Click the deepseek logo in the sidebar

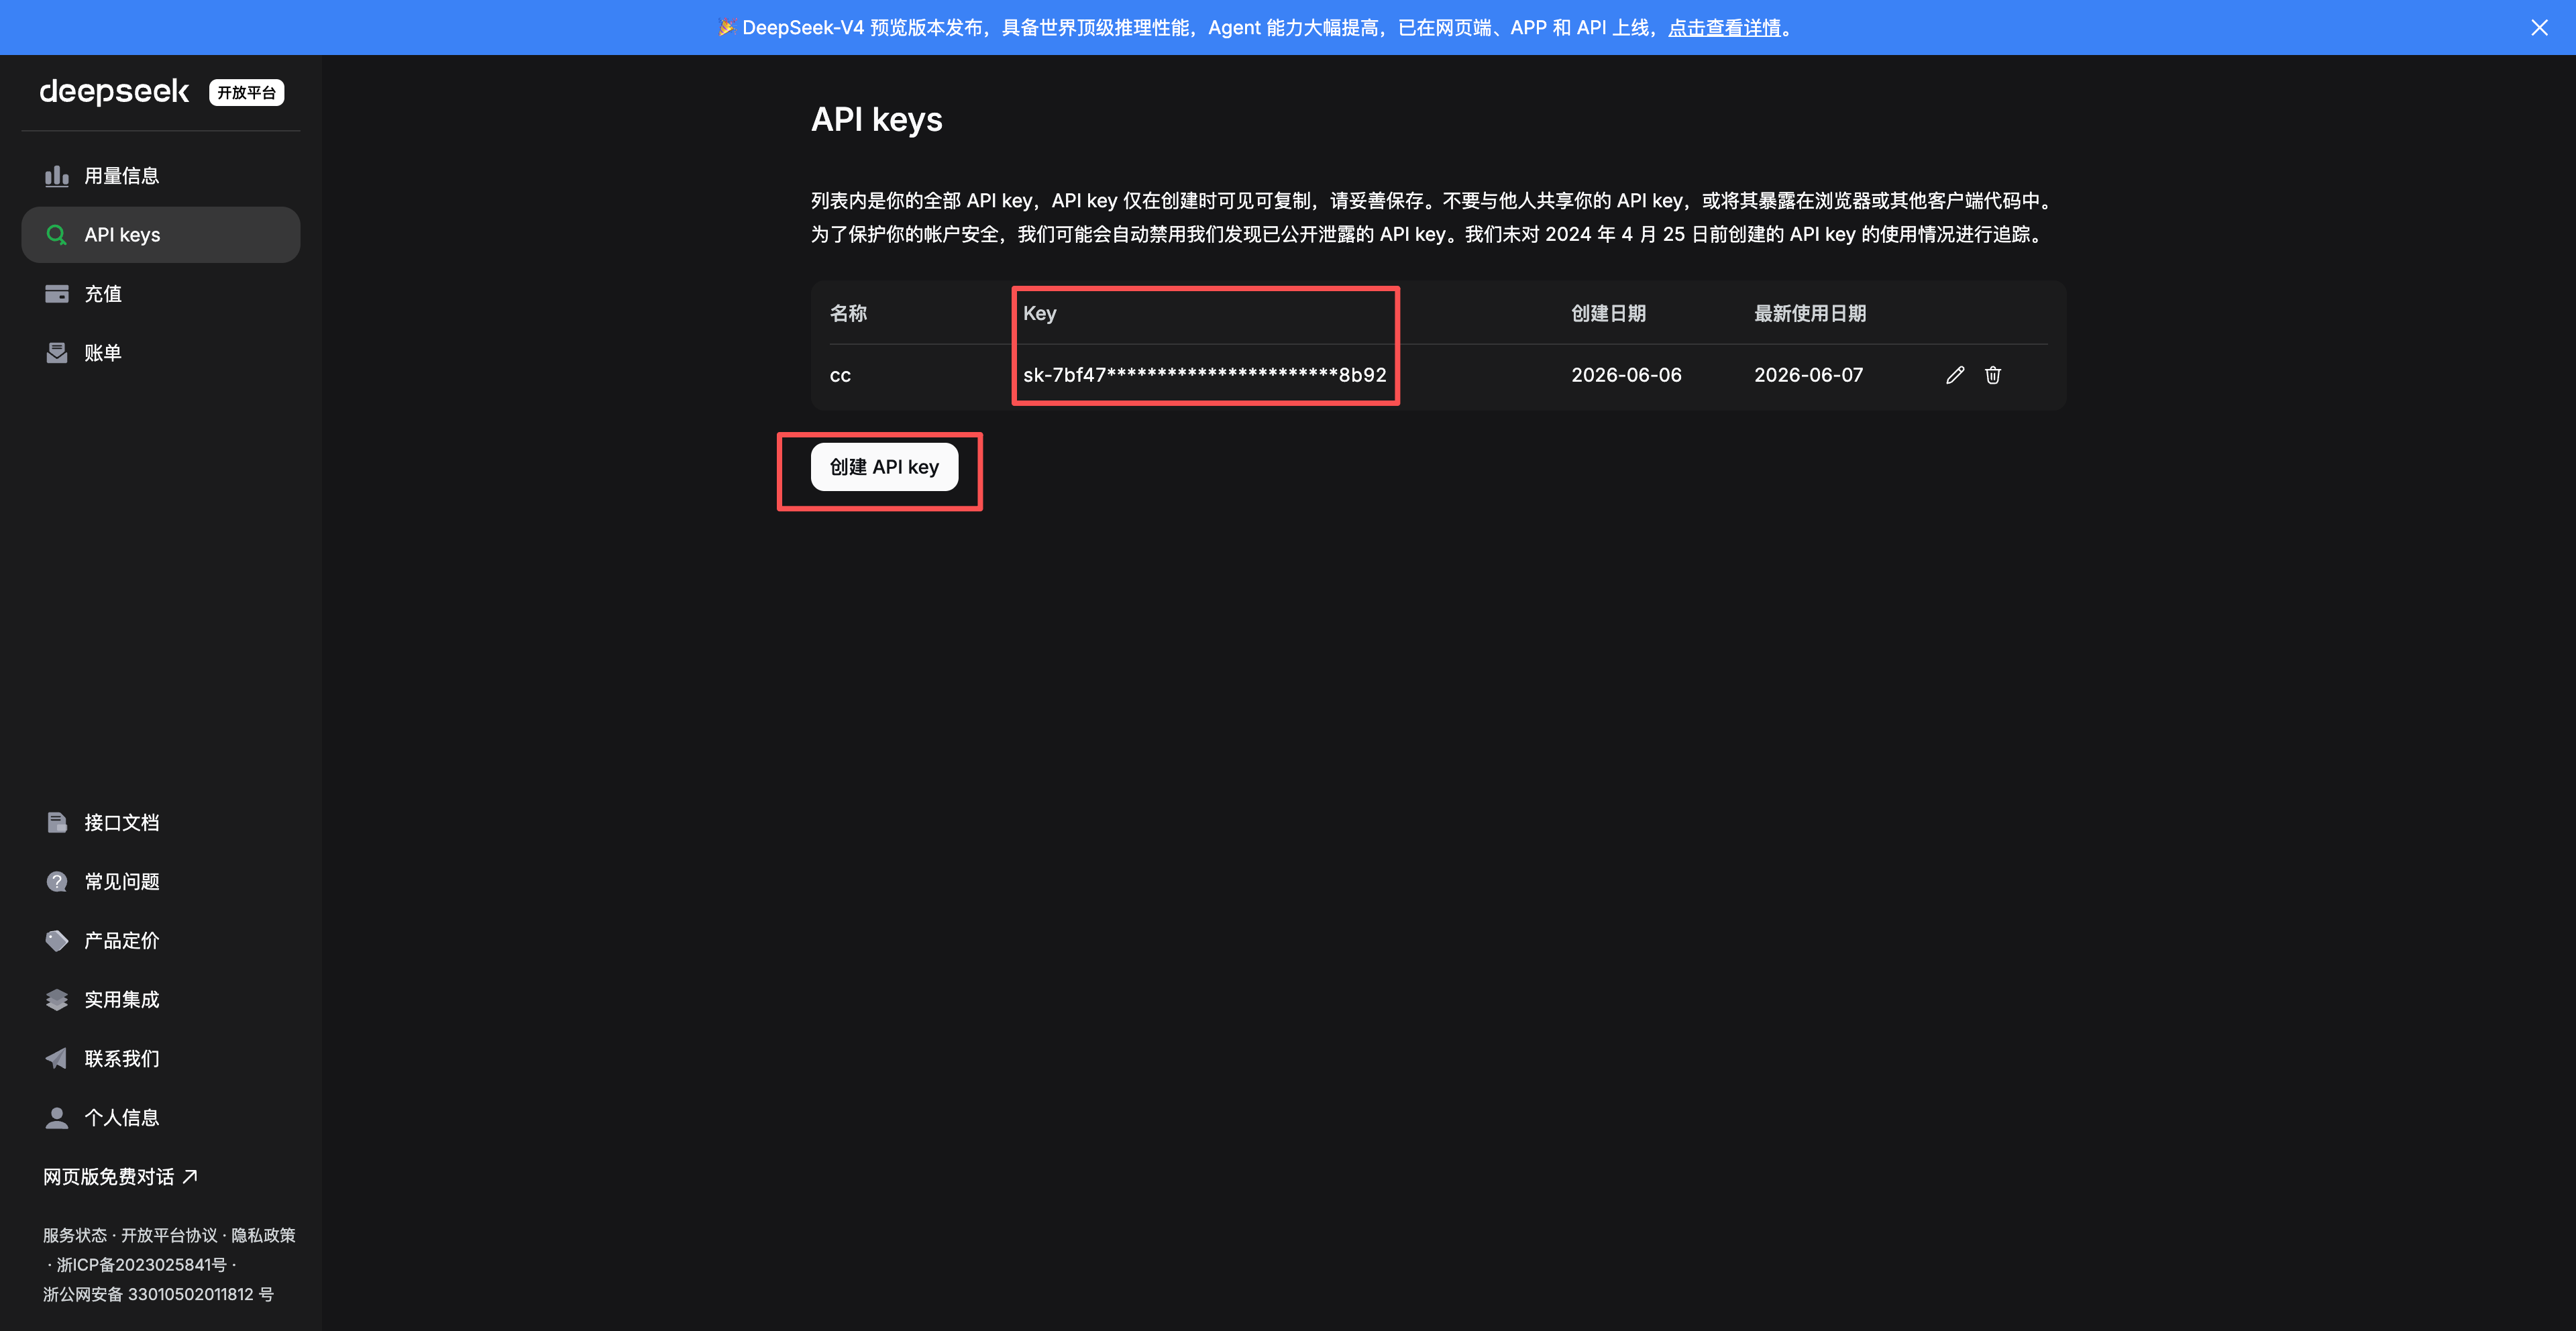(x=114, y=92)
